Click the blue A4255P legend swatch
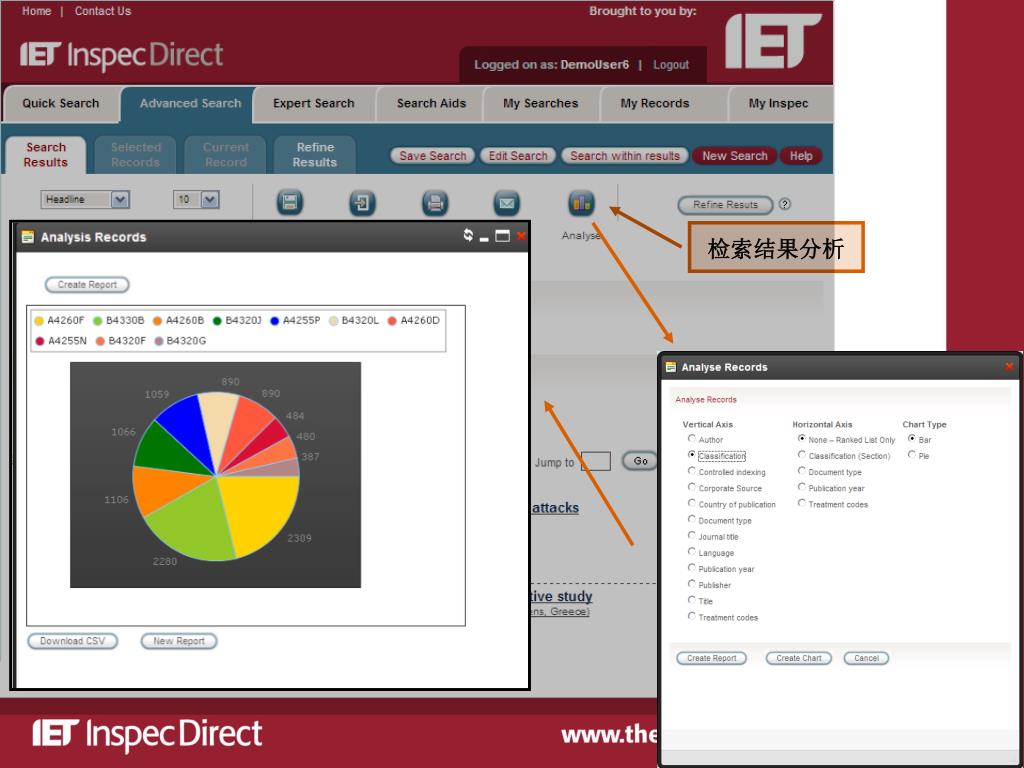This screenshot has width=1024, height=768. click(275, 321)
